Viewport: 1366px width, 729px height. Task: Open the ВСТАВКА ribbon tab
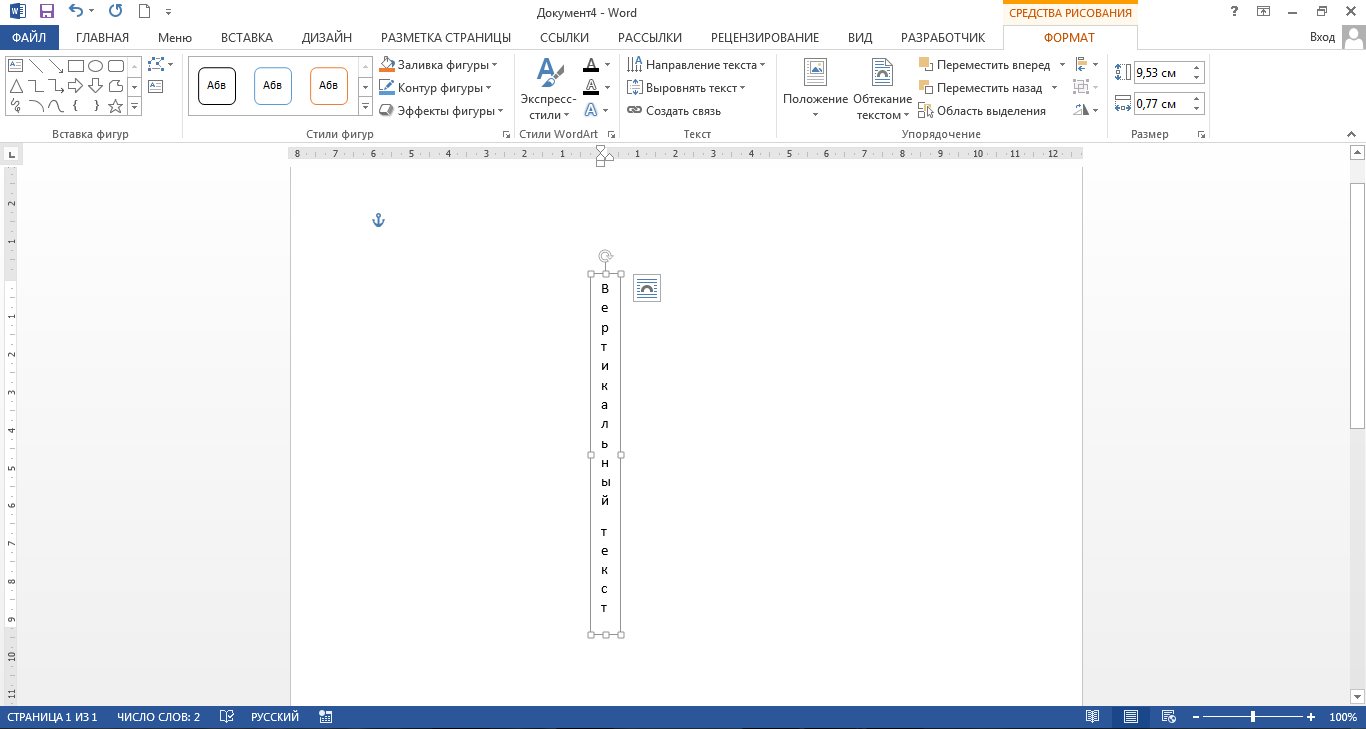pos(246,38)
